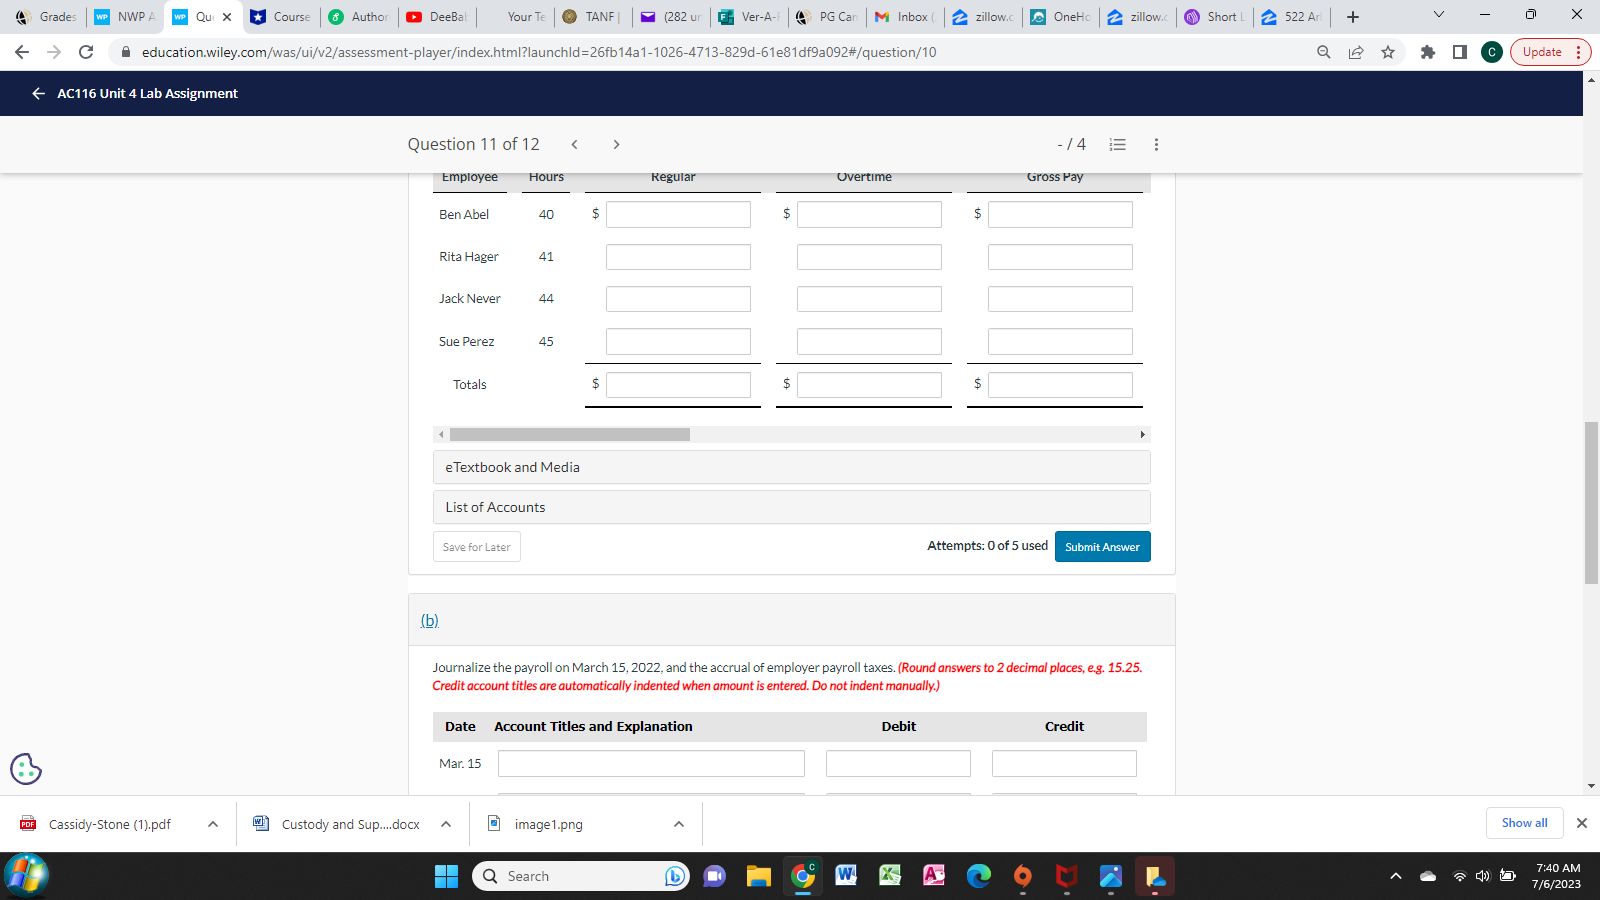Click the bookmark star in the address bar
The image size is (1600, 900).
point(1388,52)
